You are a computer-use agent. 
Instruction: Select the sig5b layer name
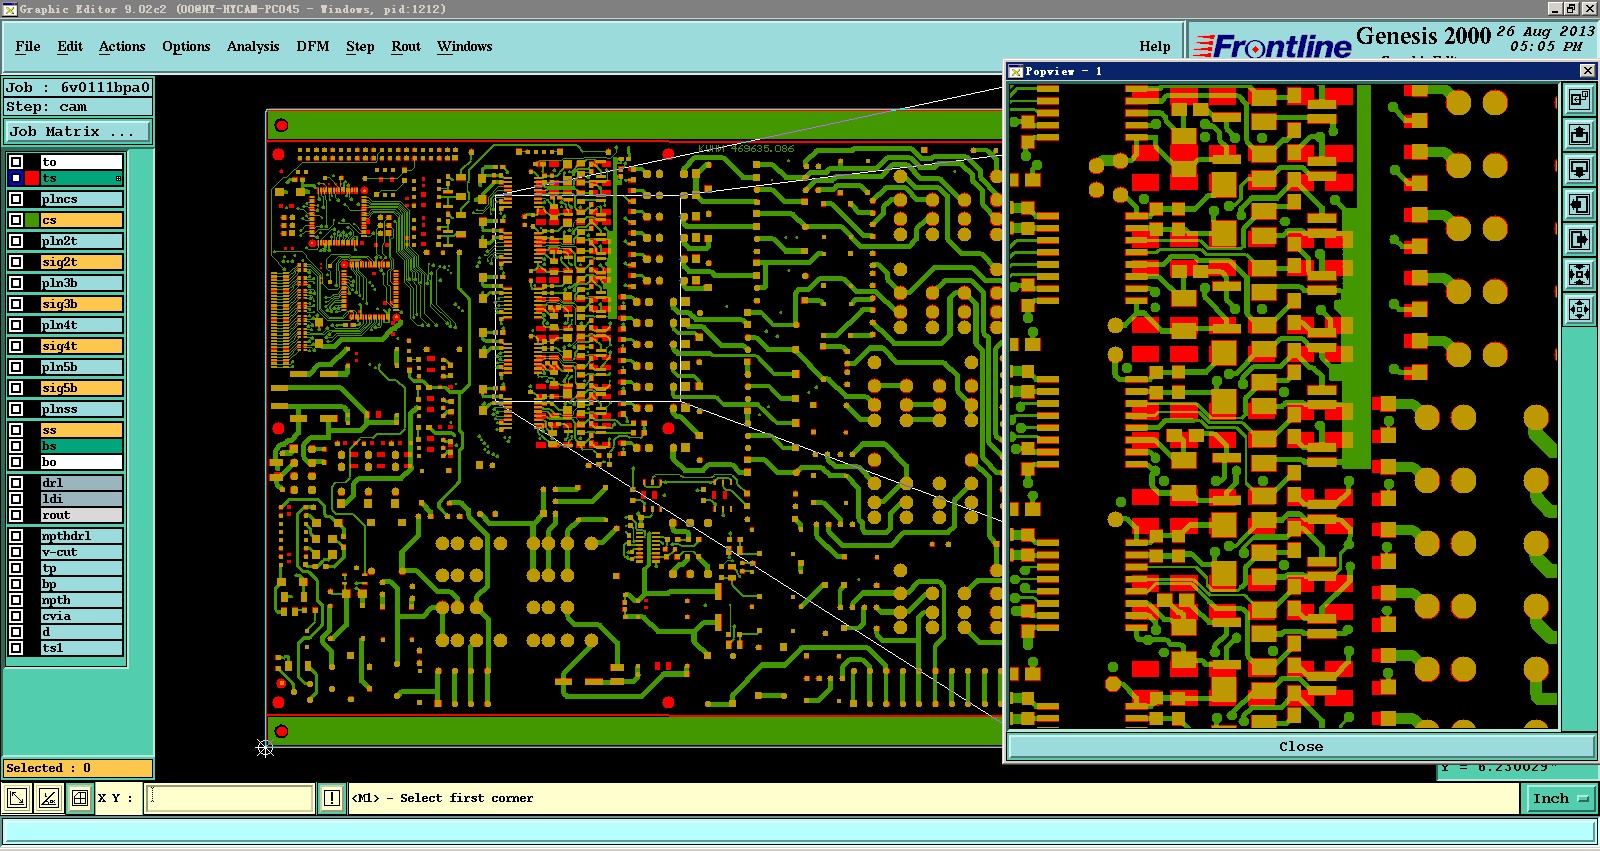click(81, 388)
